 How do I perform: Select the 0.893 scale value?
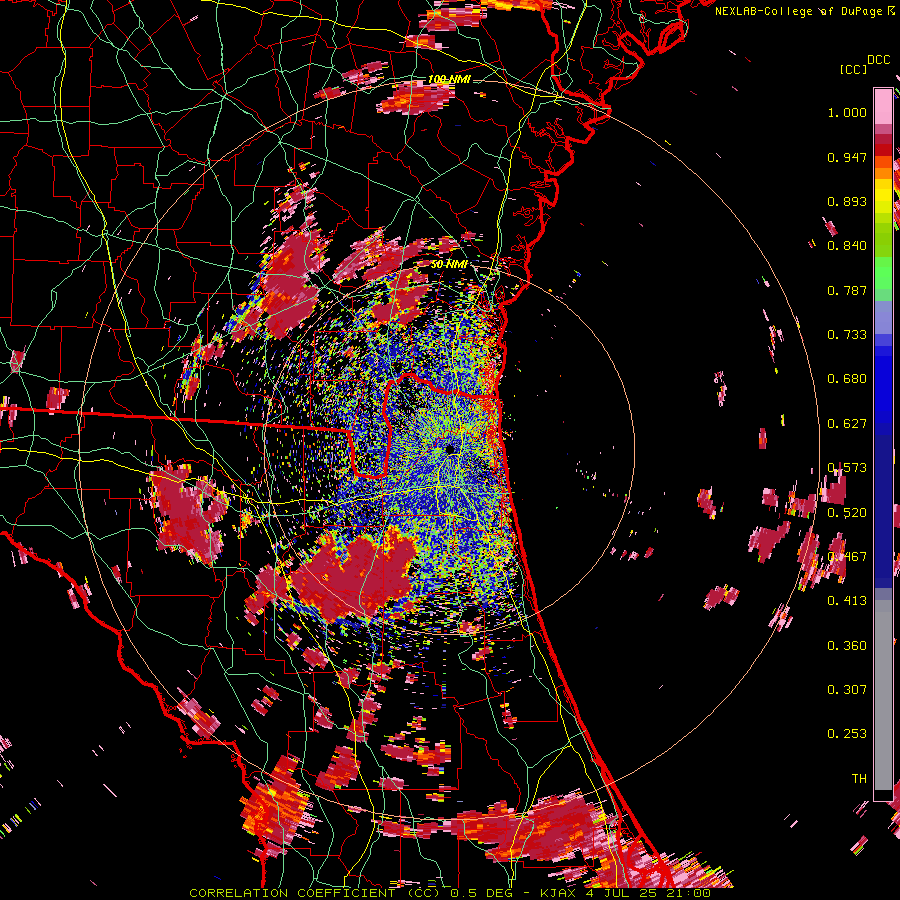click(847, 201)
